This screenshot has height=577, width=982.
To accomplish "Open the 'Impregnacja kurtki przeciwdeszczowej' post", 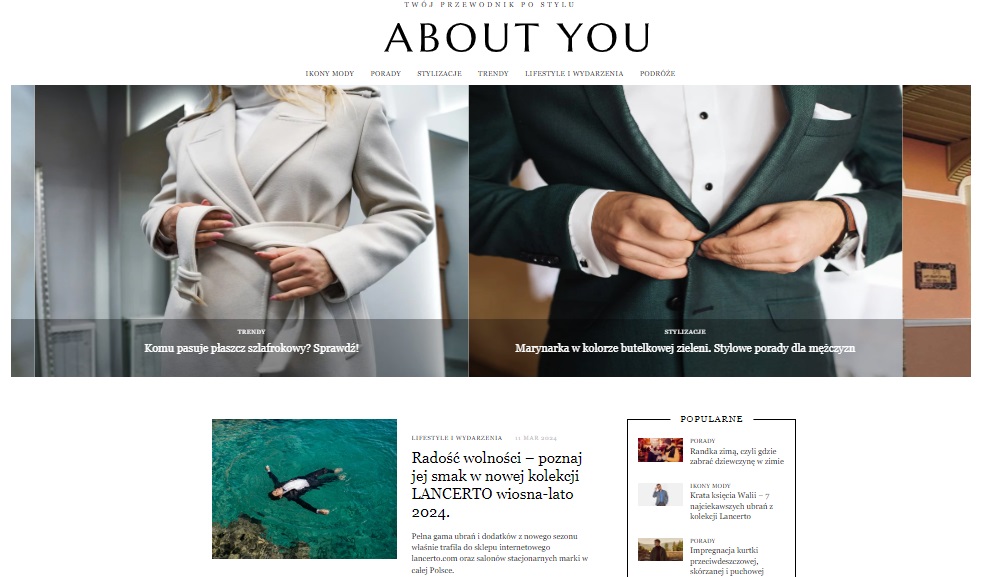I will pyautogui.click(x=726, y=561).
